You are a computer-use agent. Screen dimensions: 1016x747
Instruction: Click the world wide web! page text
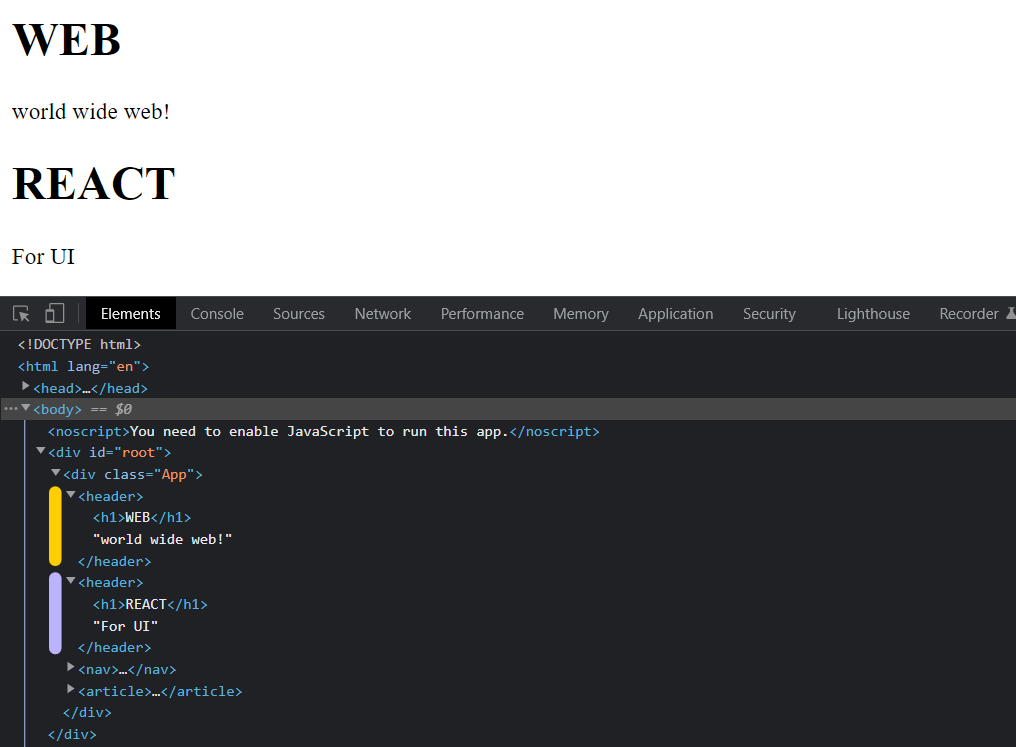(x=91, y=111)
